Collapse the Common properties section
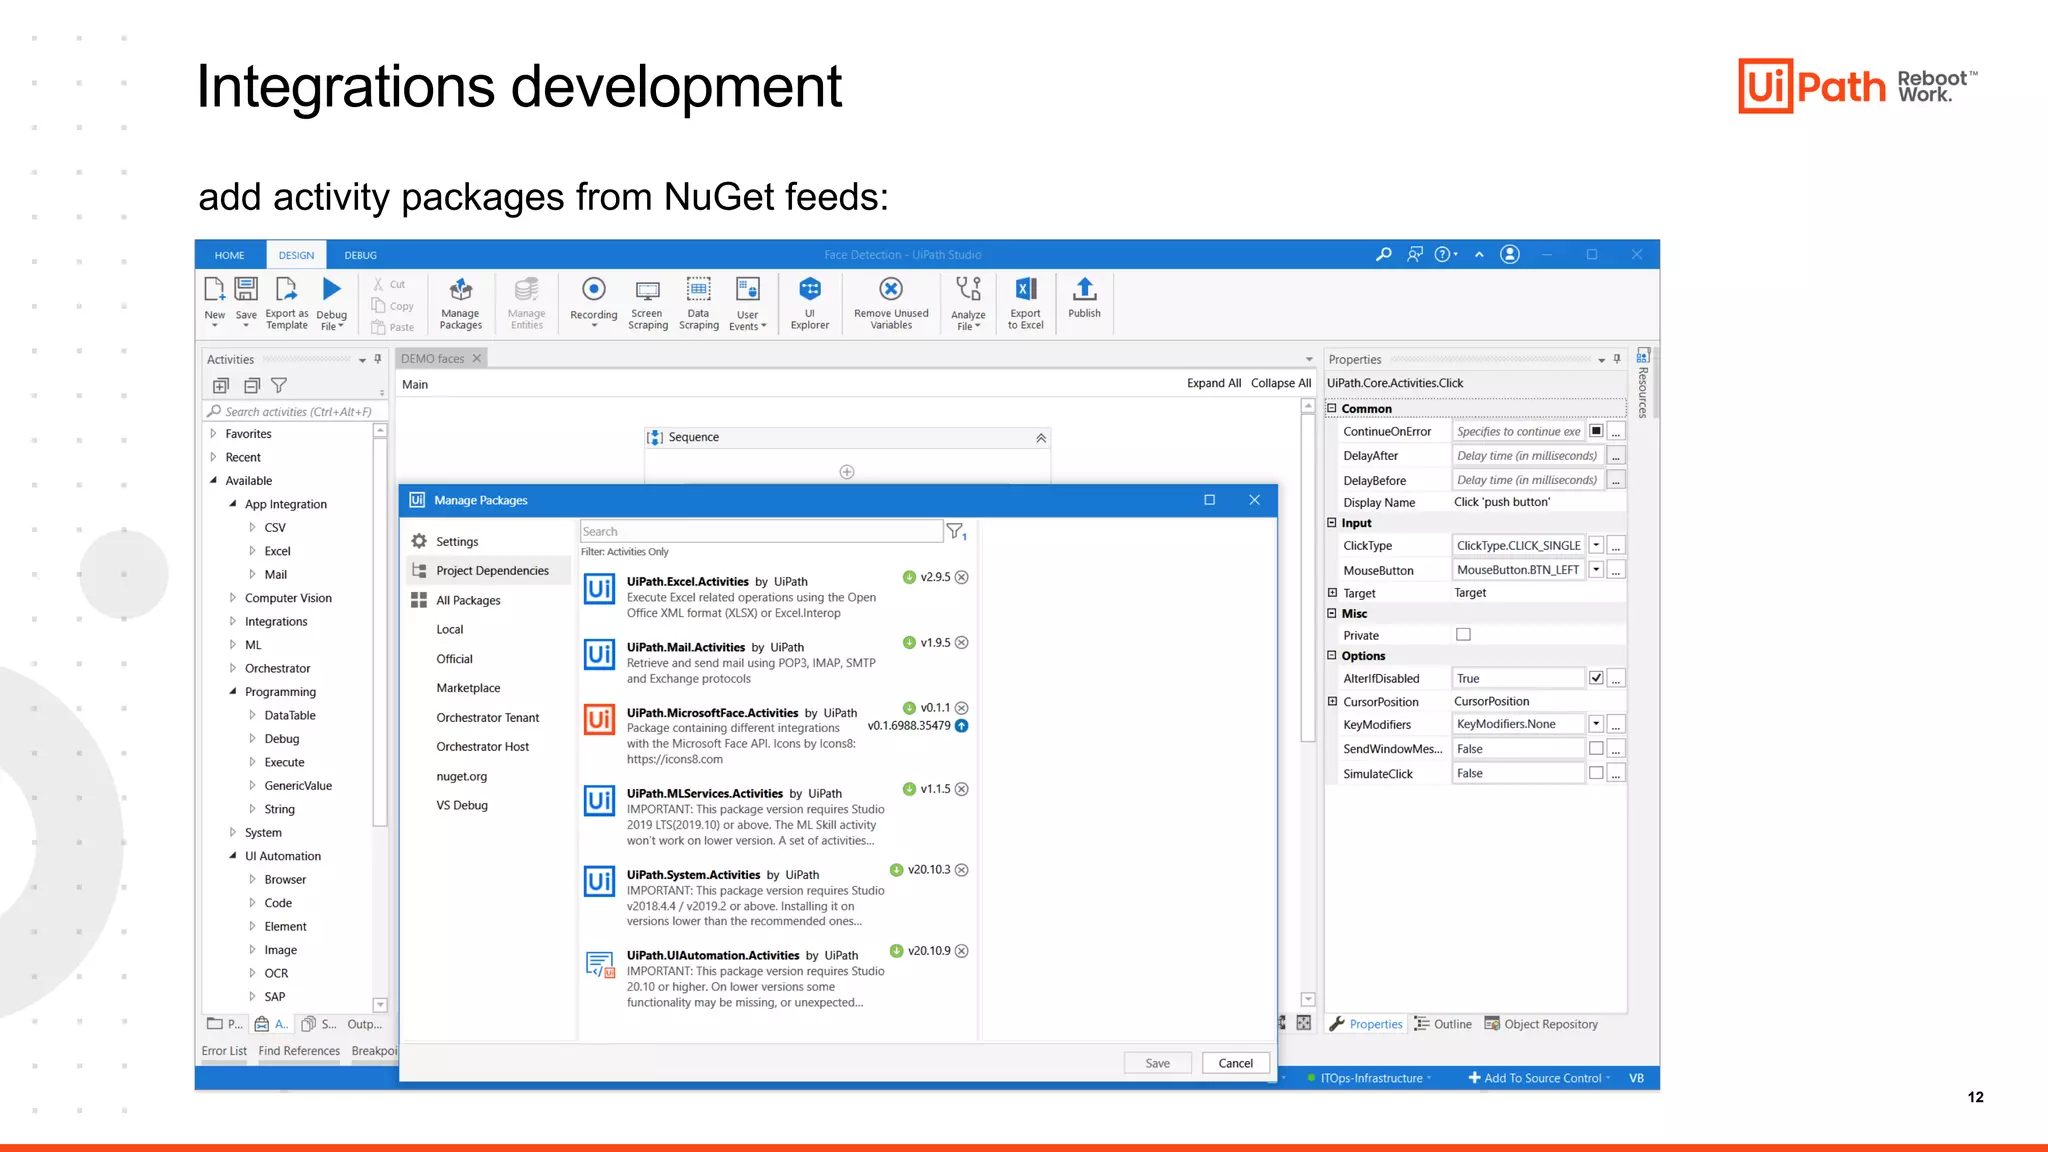2048x1152 pixels. click(1332, 408)
